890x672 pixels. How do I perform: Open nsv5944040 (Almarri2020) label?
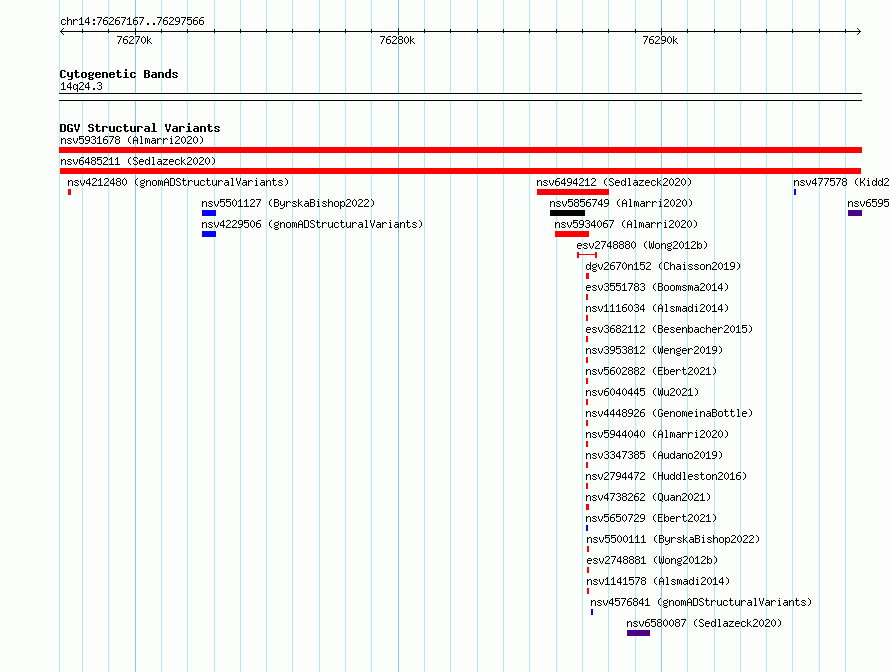(x=657, y=434)
